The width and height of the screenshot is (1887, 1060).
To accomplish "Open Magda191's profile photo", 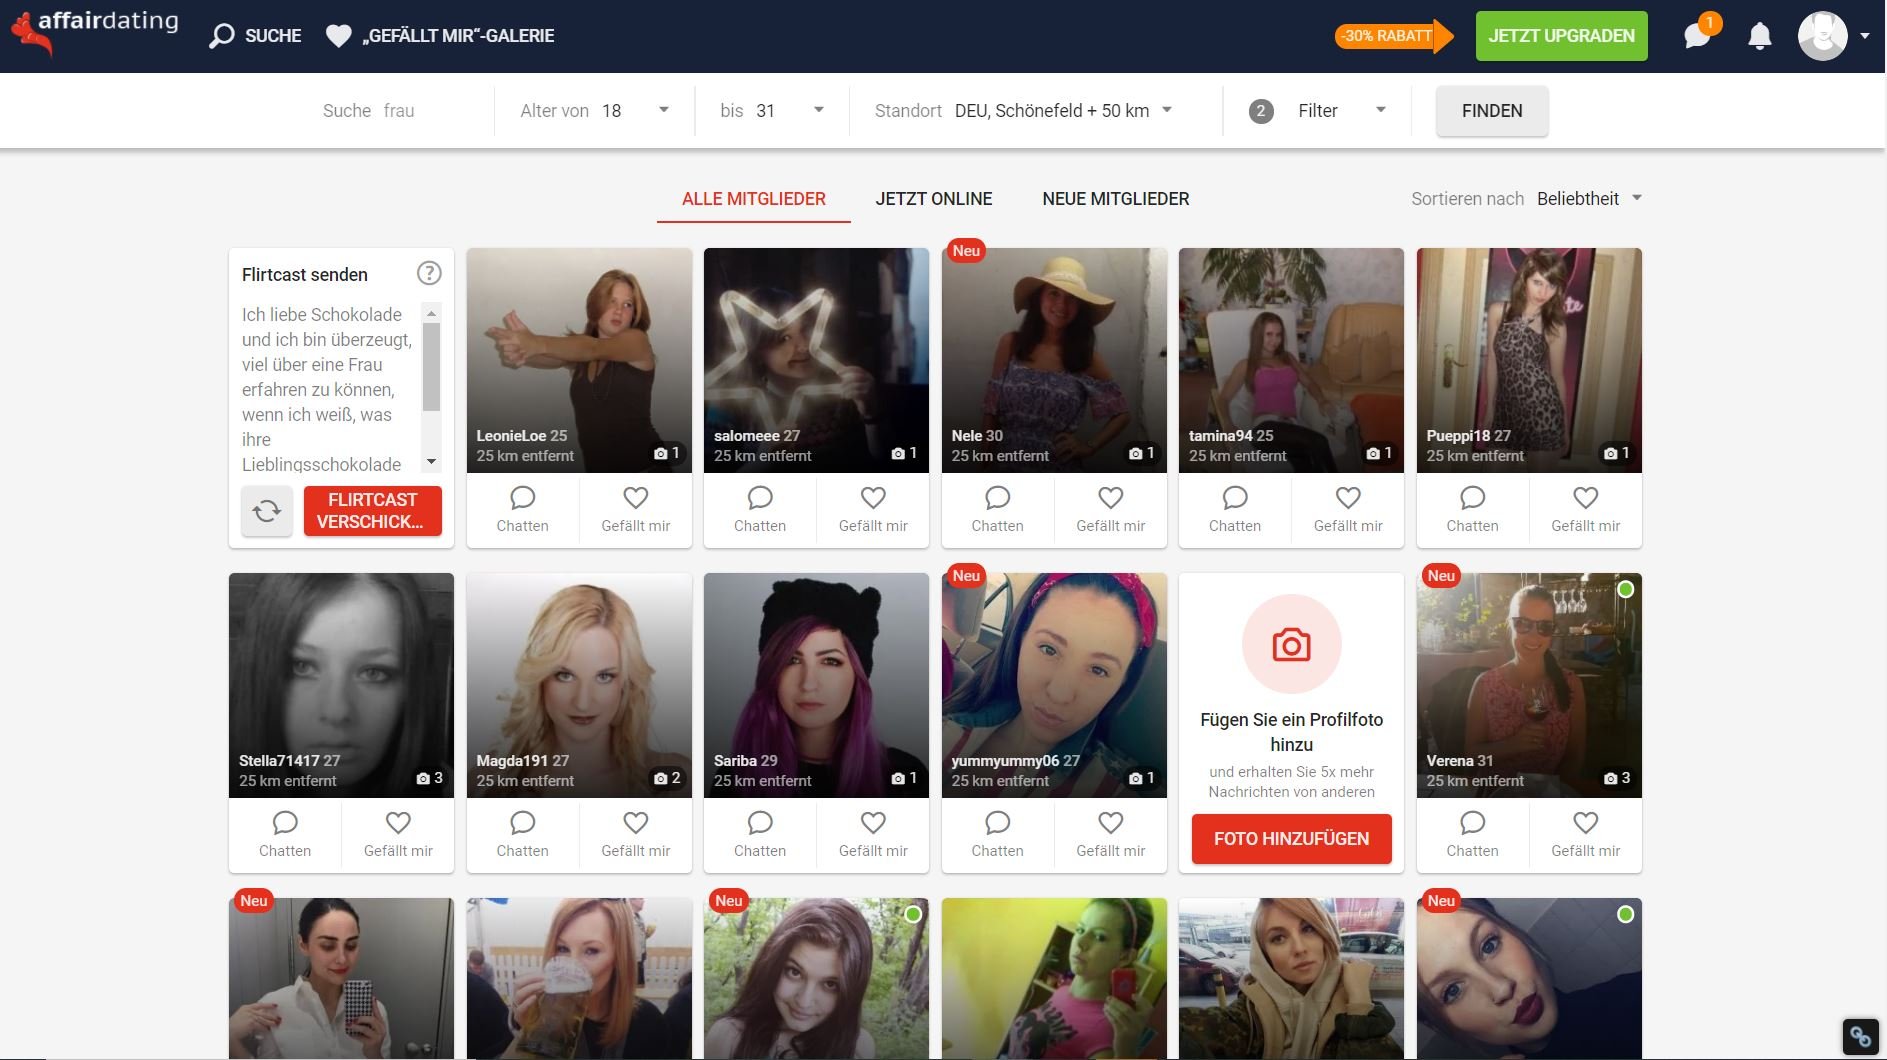I will click(579, 685).
